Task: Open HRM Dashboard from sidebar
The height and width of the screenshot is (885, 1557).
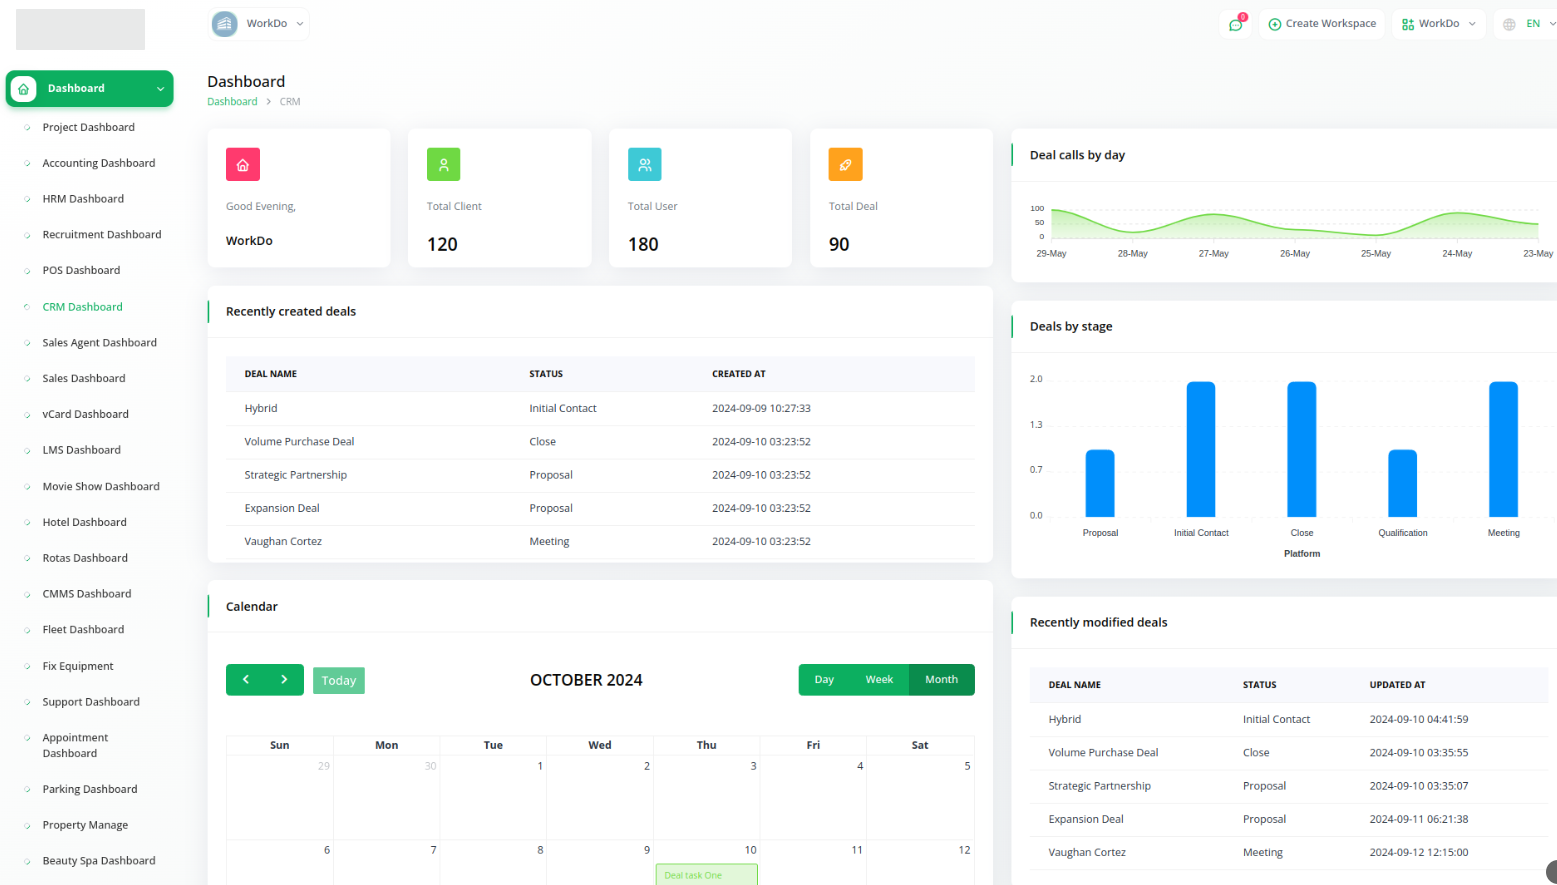Action: pos(83,199)
